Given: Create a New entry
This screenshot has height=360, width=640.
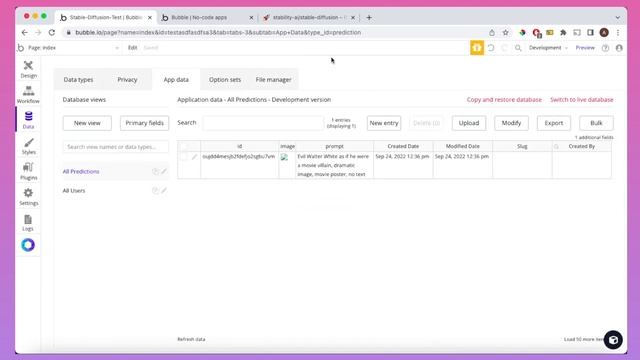Looking at the screenshot, I should pos(384,123).
